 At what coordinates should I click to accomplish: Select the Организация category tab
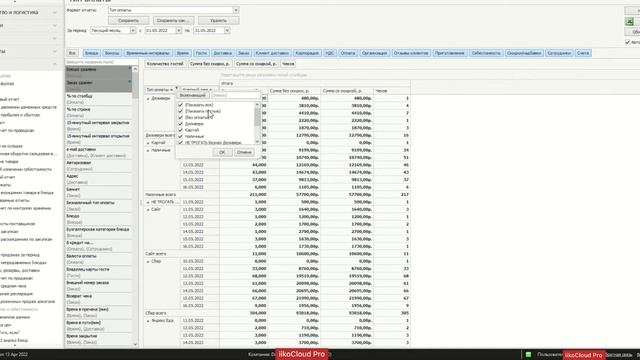coord(374,53)
